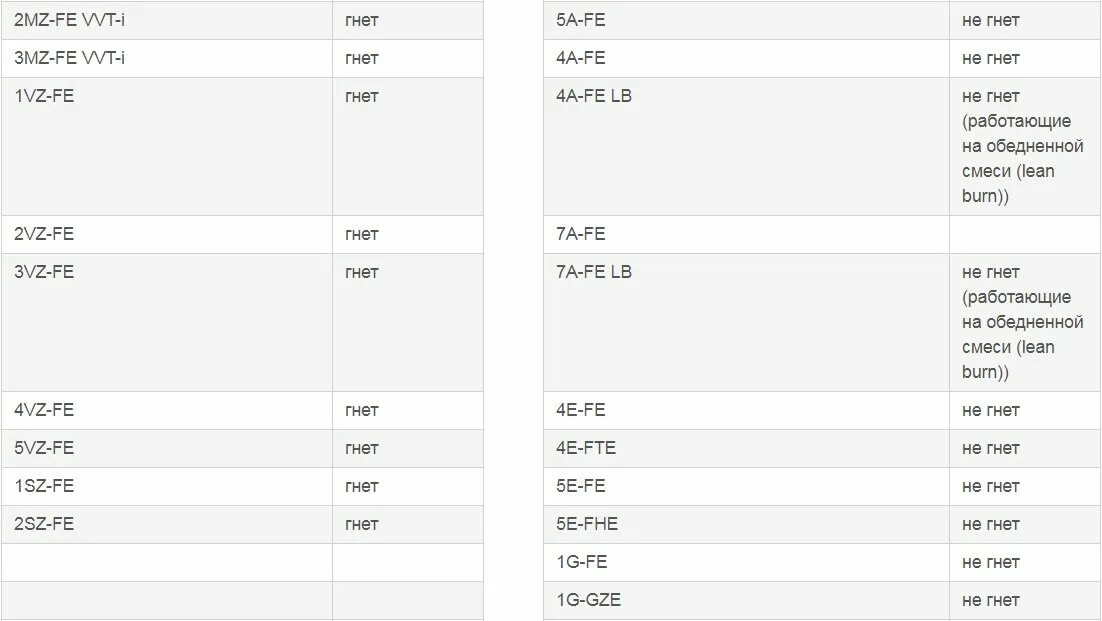Select the 3MZ-FE VVT-i table cell
The height and width of the screenshot is (621, 1102).
[x=70, y=58]
